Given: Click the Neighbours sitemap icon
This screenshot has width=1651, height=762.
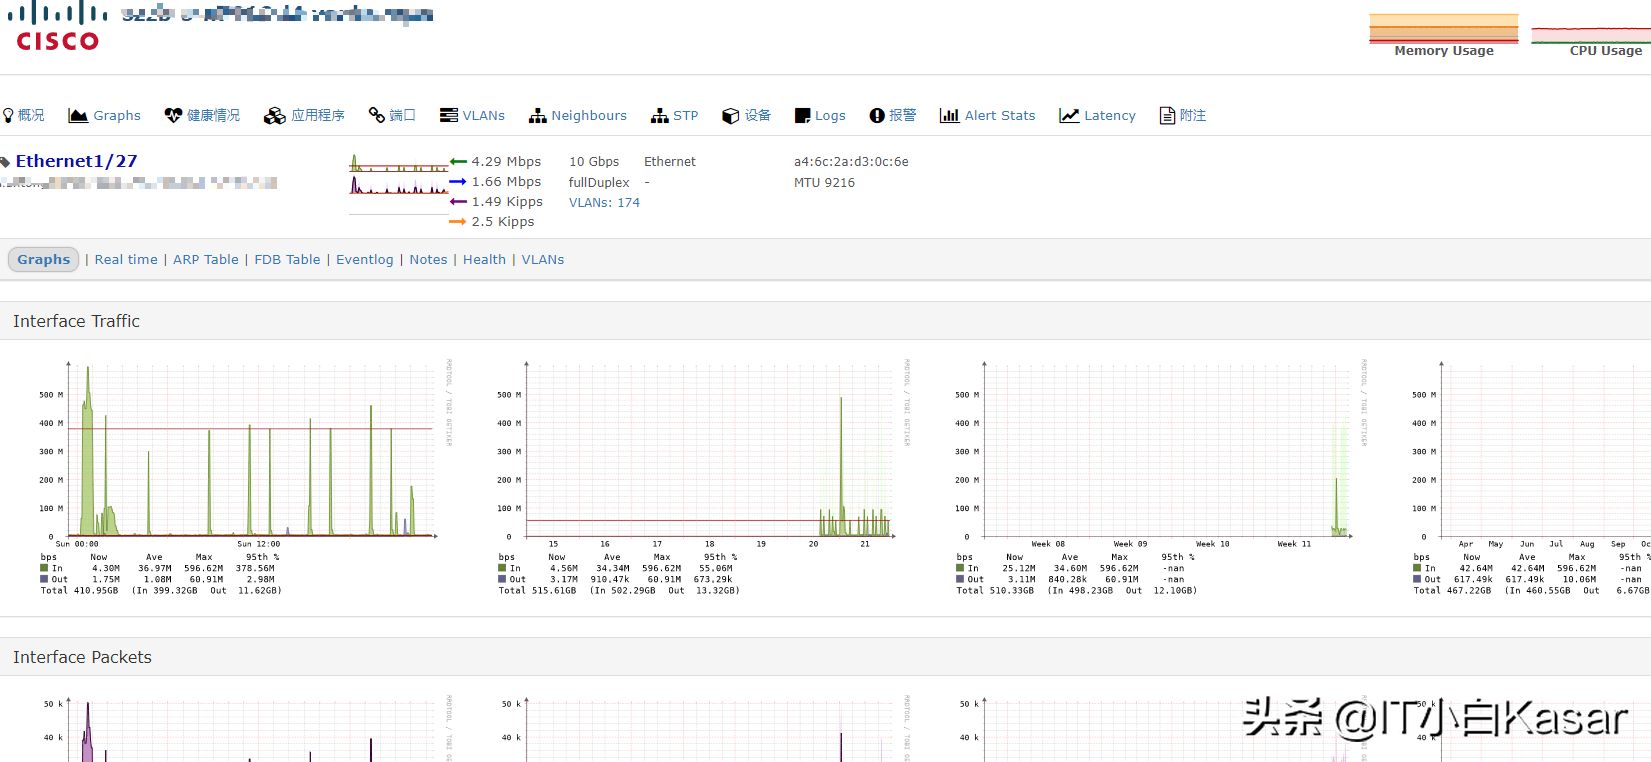Looking at the screenshot, I should (x=538, y=116).
